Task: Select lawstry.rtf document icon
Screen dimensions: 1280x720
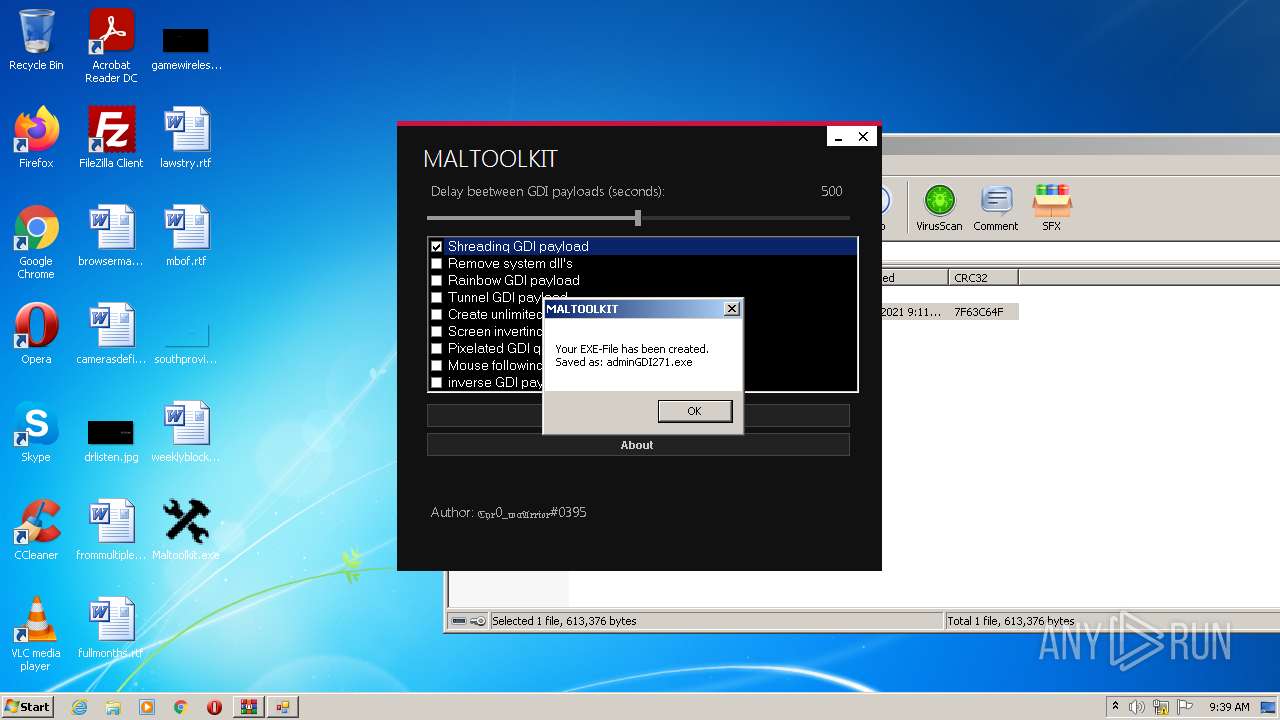Action: 186,138
